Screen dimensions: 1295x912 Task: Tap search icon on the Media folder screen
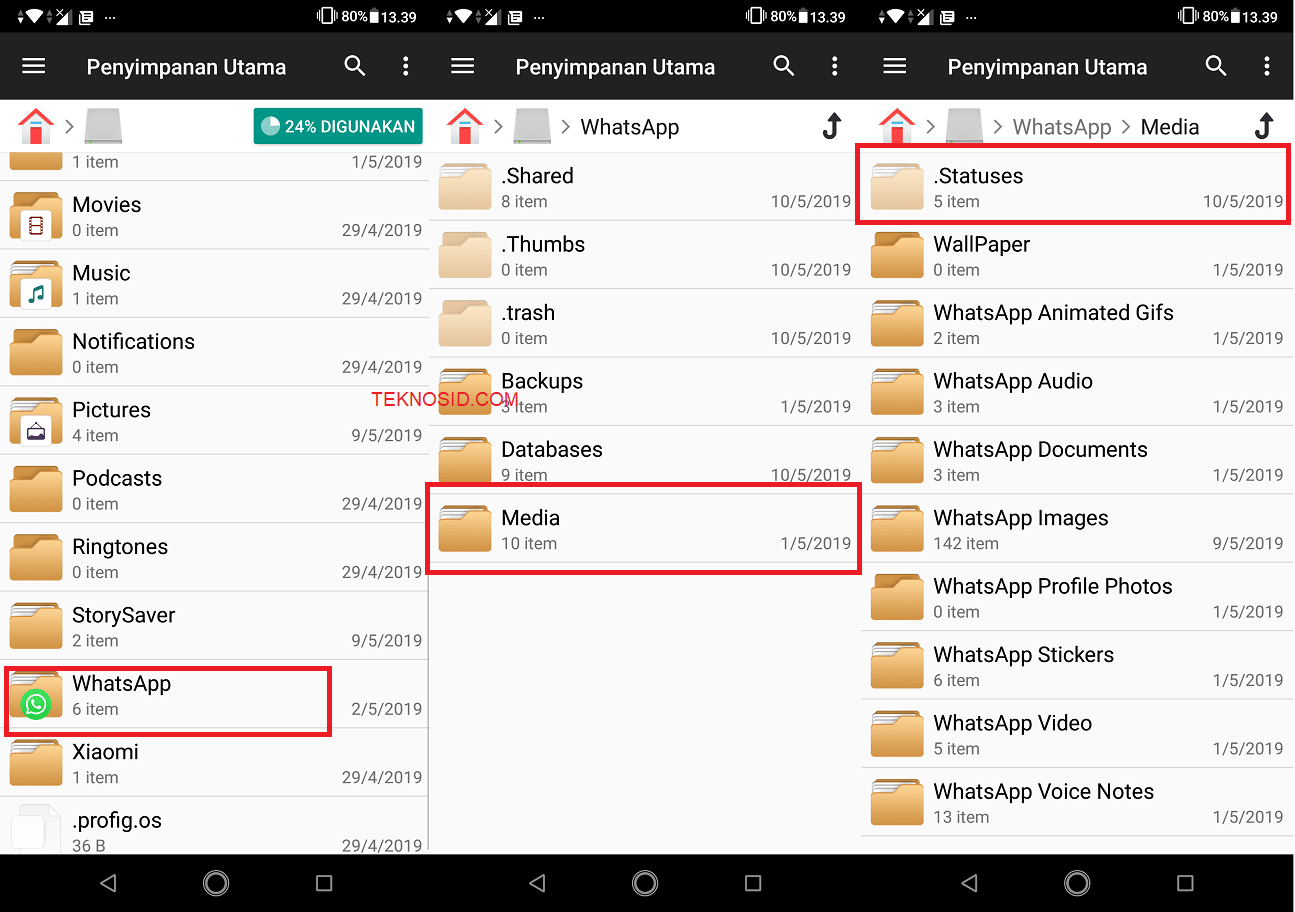click(x=1216, y=66)
